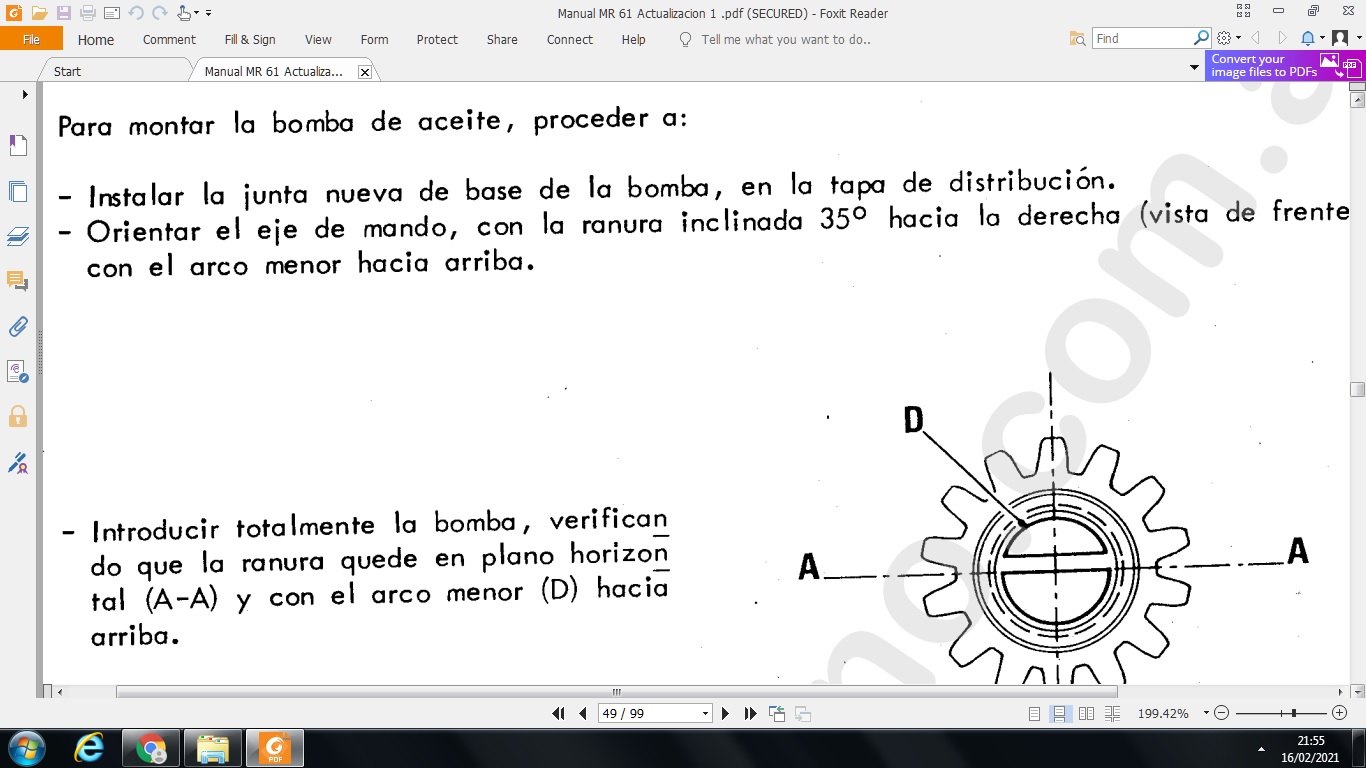Click the search settings gear icon
This screenshot has height=768, width=1366.
pyautogui.click(x=1225, y=38)
